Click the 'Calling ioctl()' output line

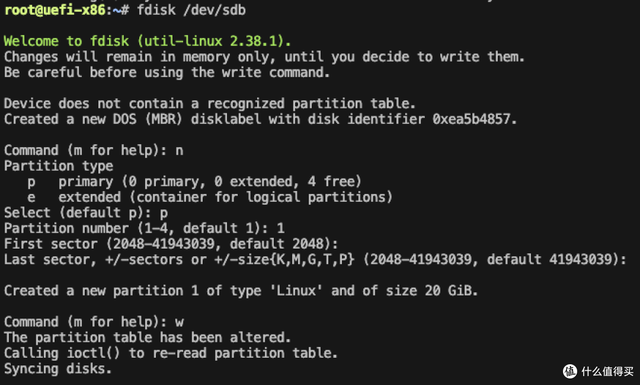171,353
